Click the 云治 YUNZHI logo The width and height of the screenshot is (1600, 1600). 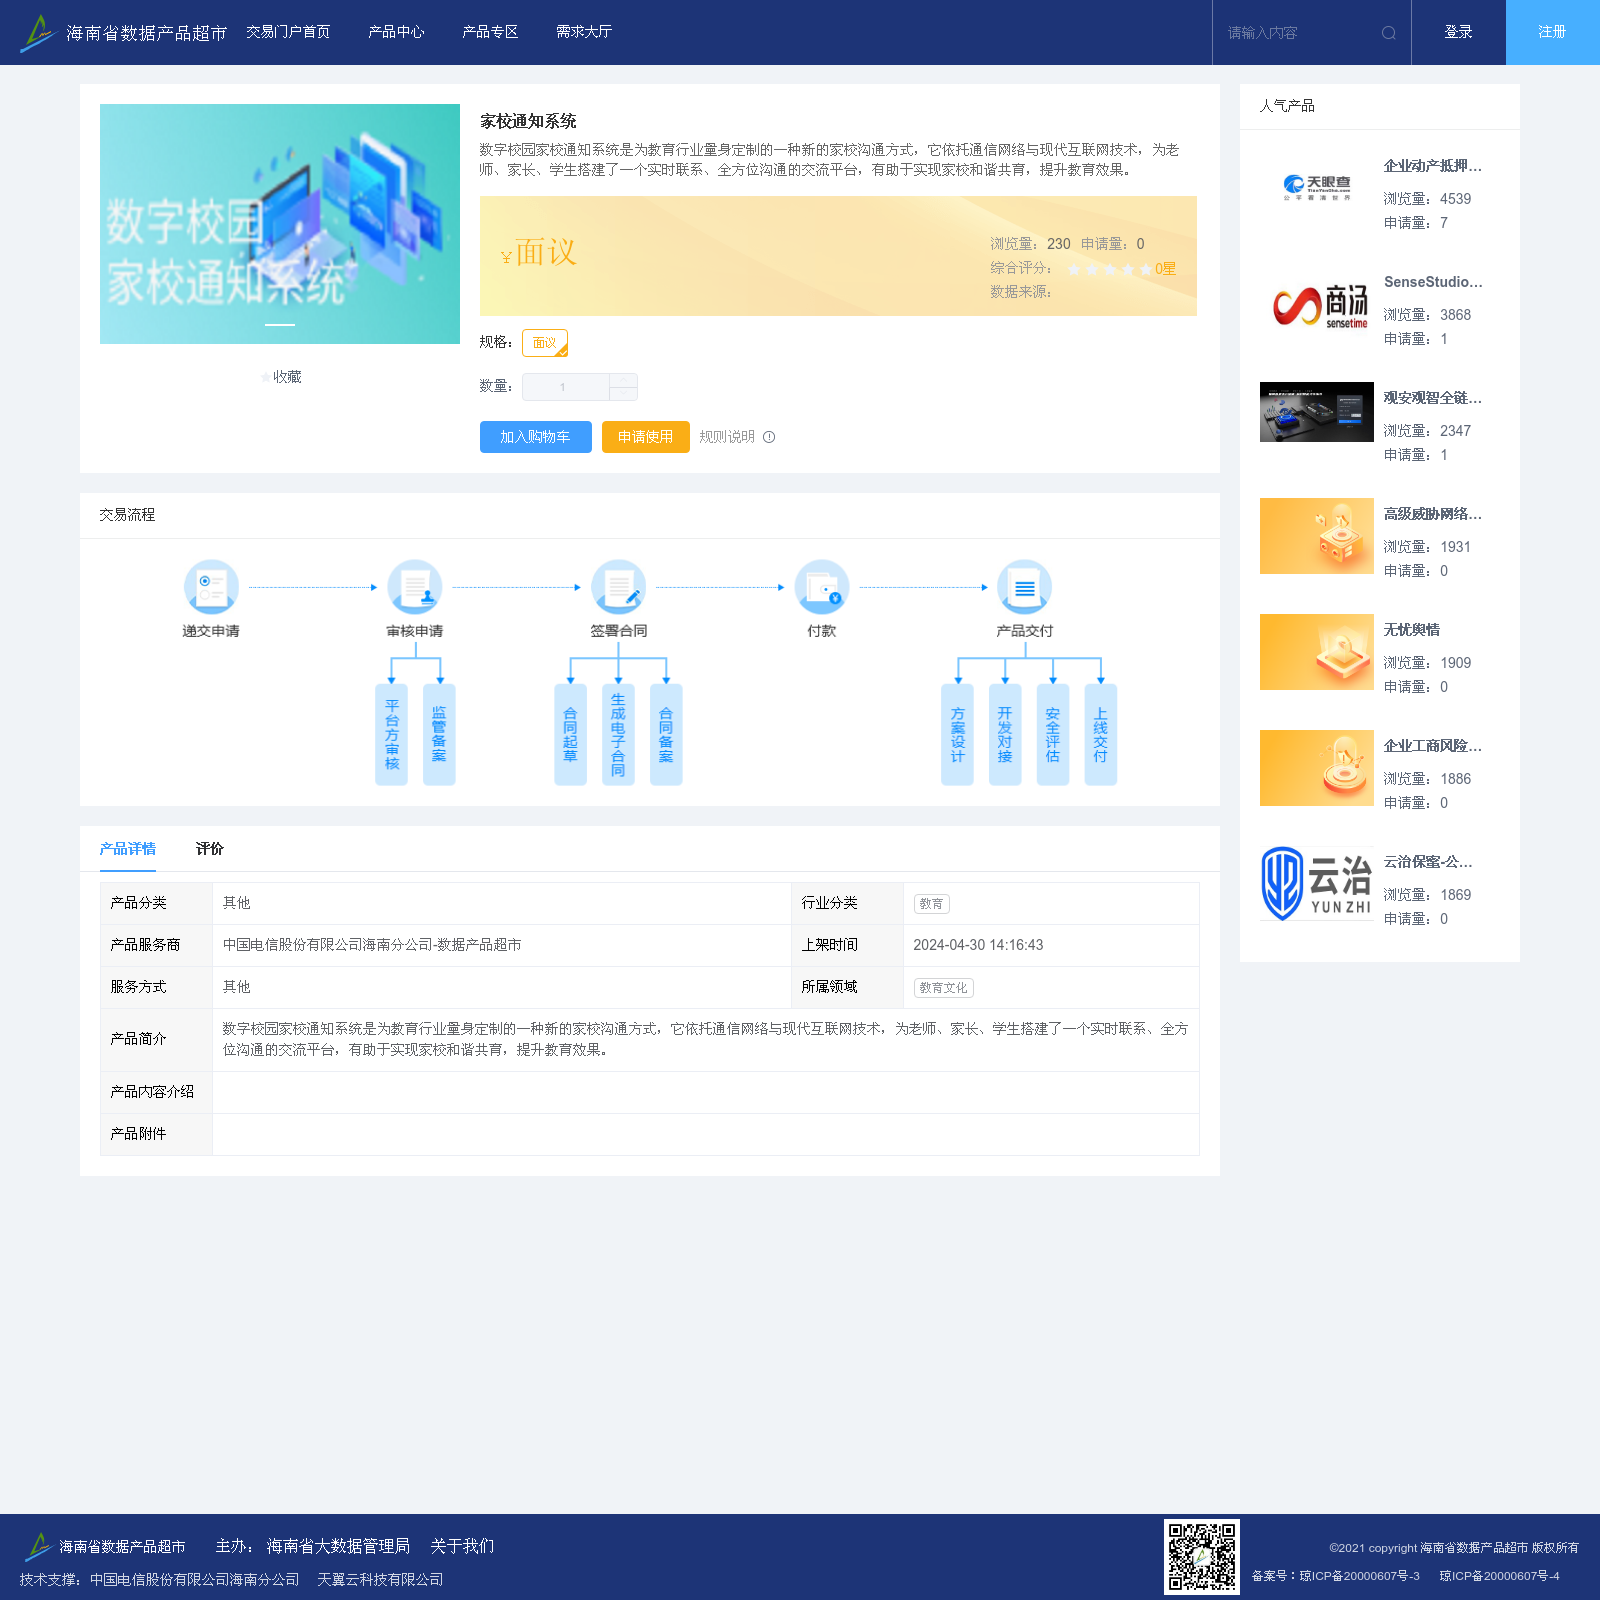tap(1317, 884)
